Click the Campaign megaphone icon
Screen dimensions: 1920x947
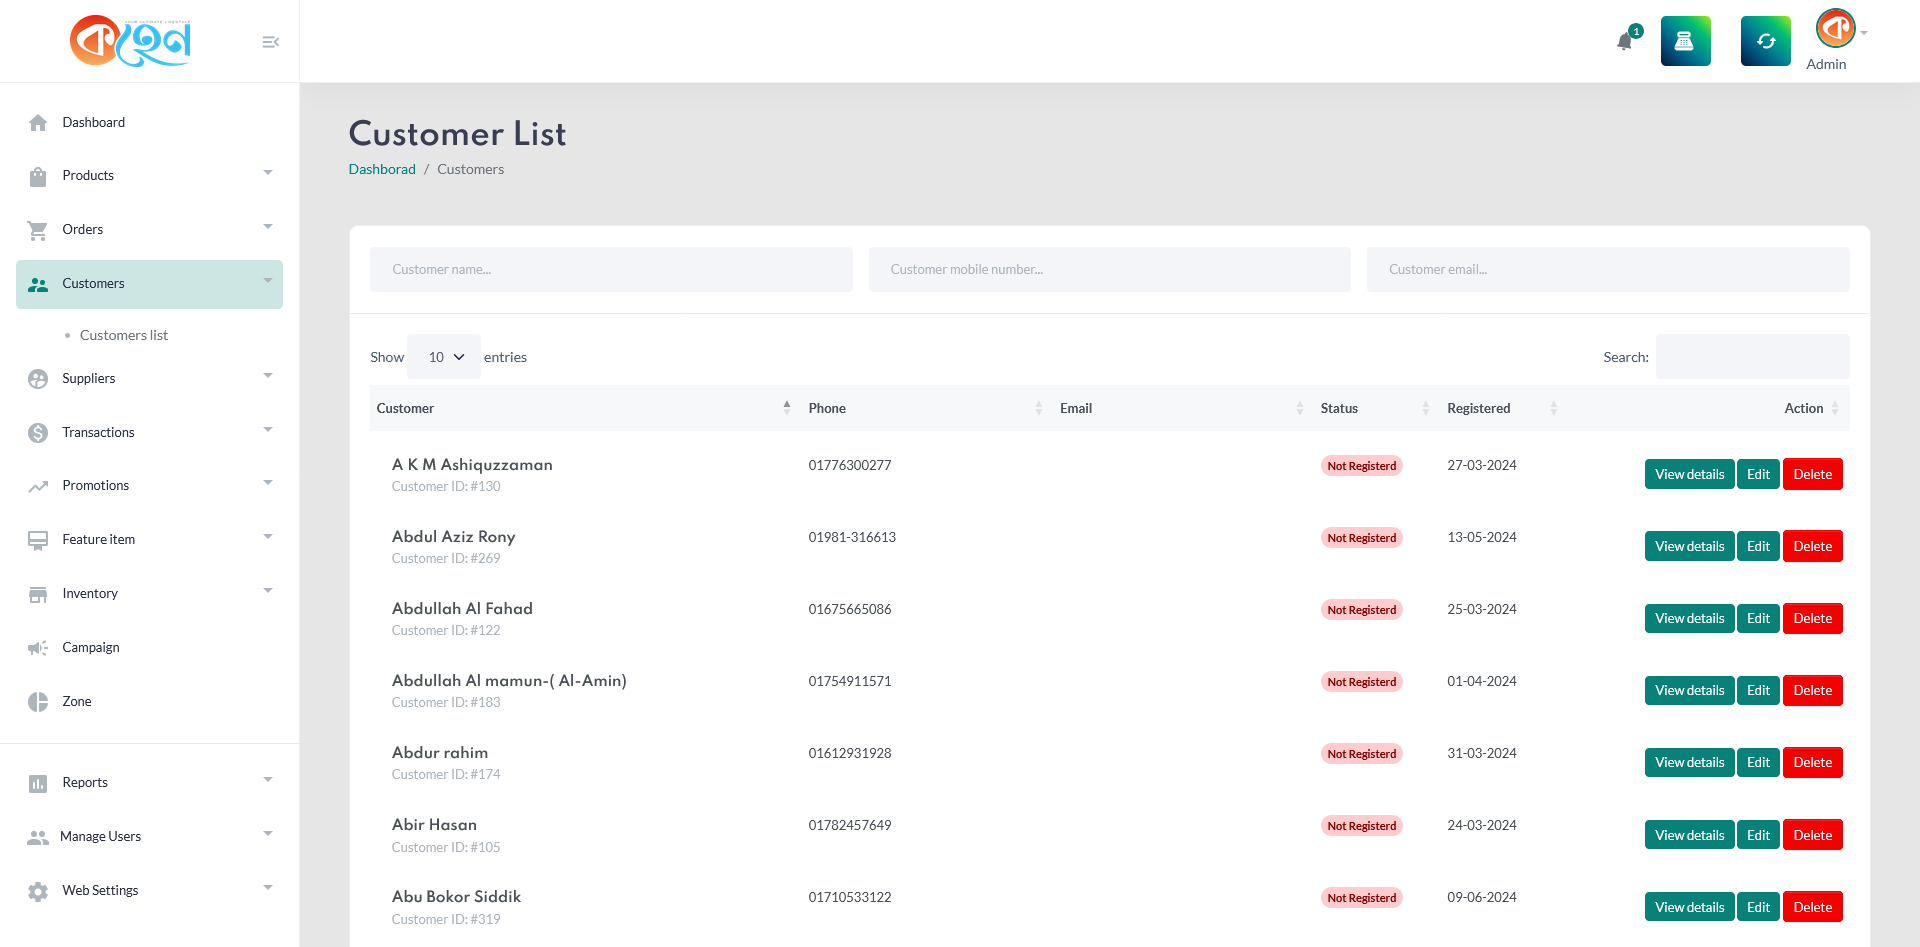(x=38, y=648)
